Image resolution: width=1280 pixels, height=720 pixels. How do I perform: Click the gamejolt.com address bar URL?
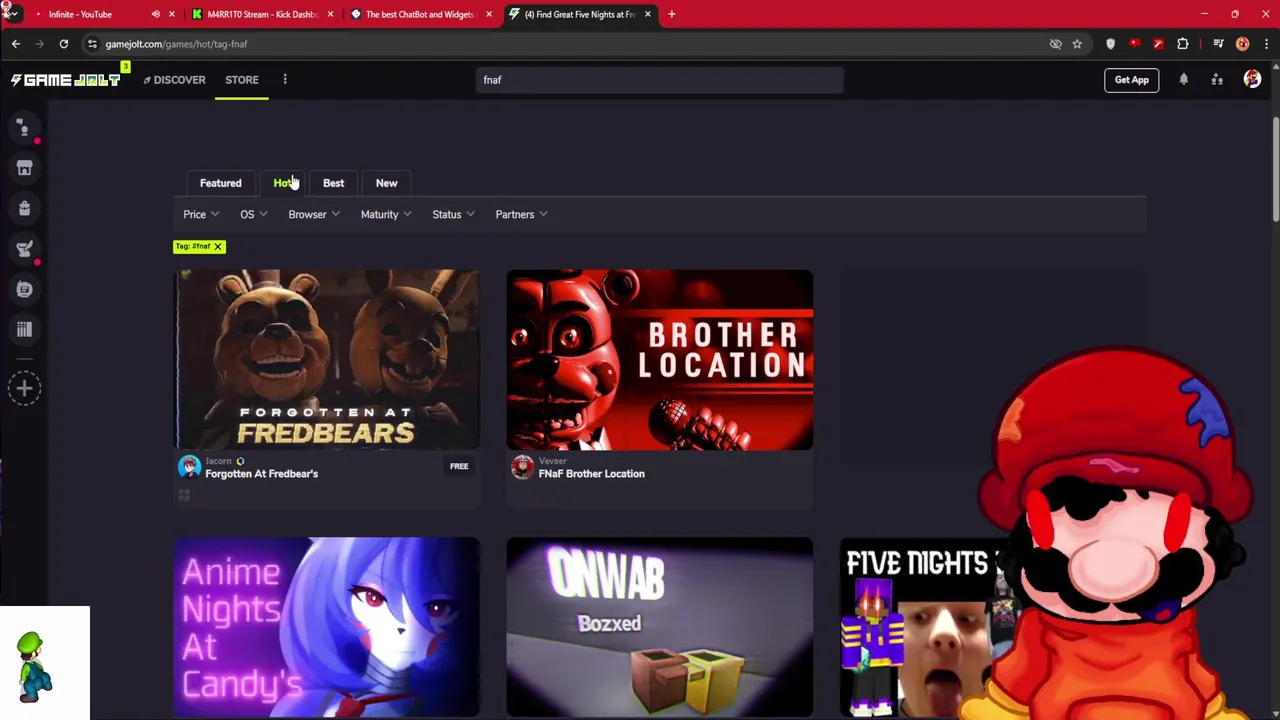[x=176, y=44]
